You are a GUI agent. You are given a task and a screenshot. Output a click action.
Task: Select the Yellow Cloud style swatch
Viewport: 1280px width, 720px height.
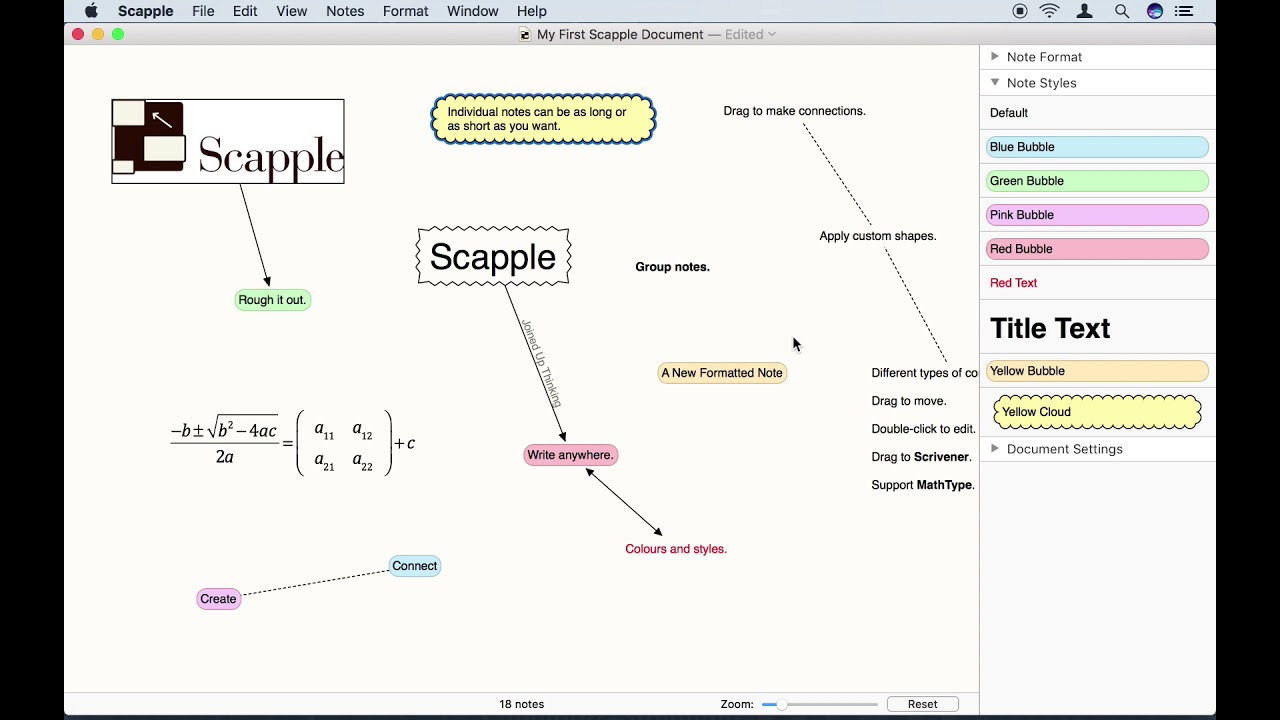click(x=1097, y=412)
